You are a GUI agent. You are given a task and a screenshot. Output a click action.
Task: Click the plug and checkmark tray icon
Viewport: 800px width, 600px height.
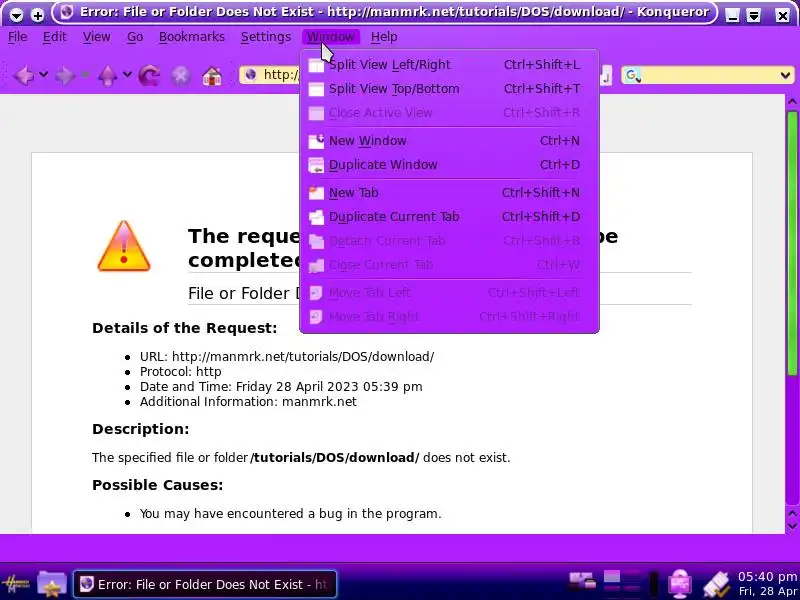click(x=716, y=585)
